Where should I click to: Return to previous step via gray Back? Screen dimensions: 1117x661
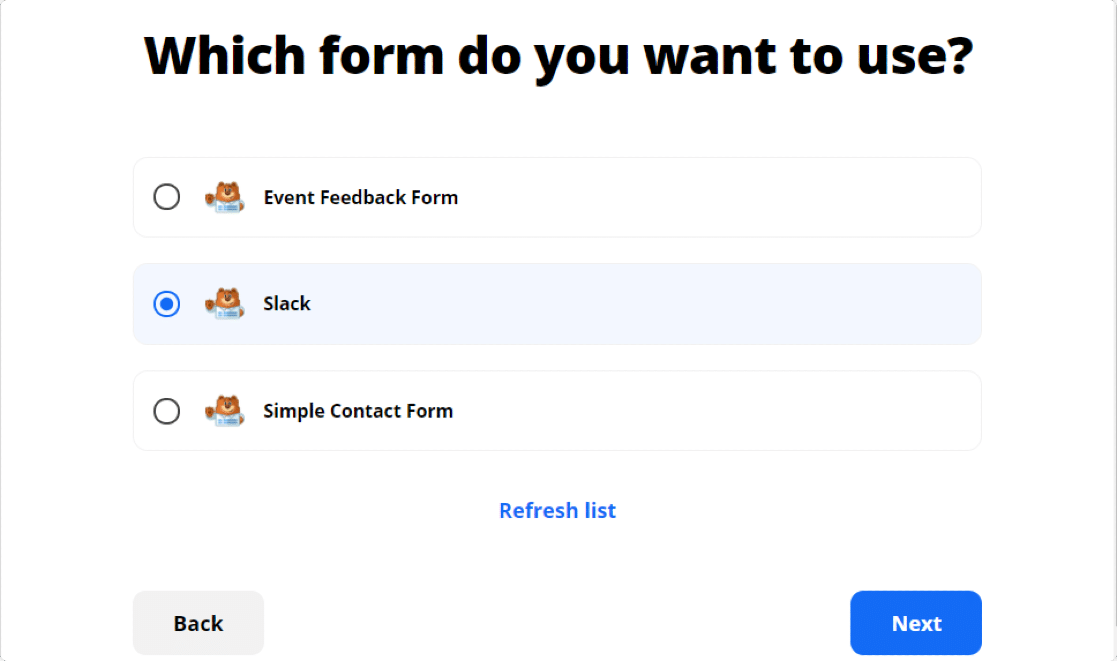pyautogui.click(x=198, y=623)
